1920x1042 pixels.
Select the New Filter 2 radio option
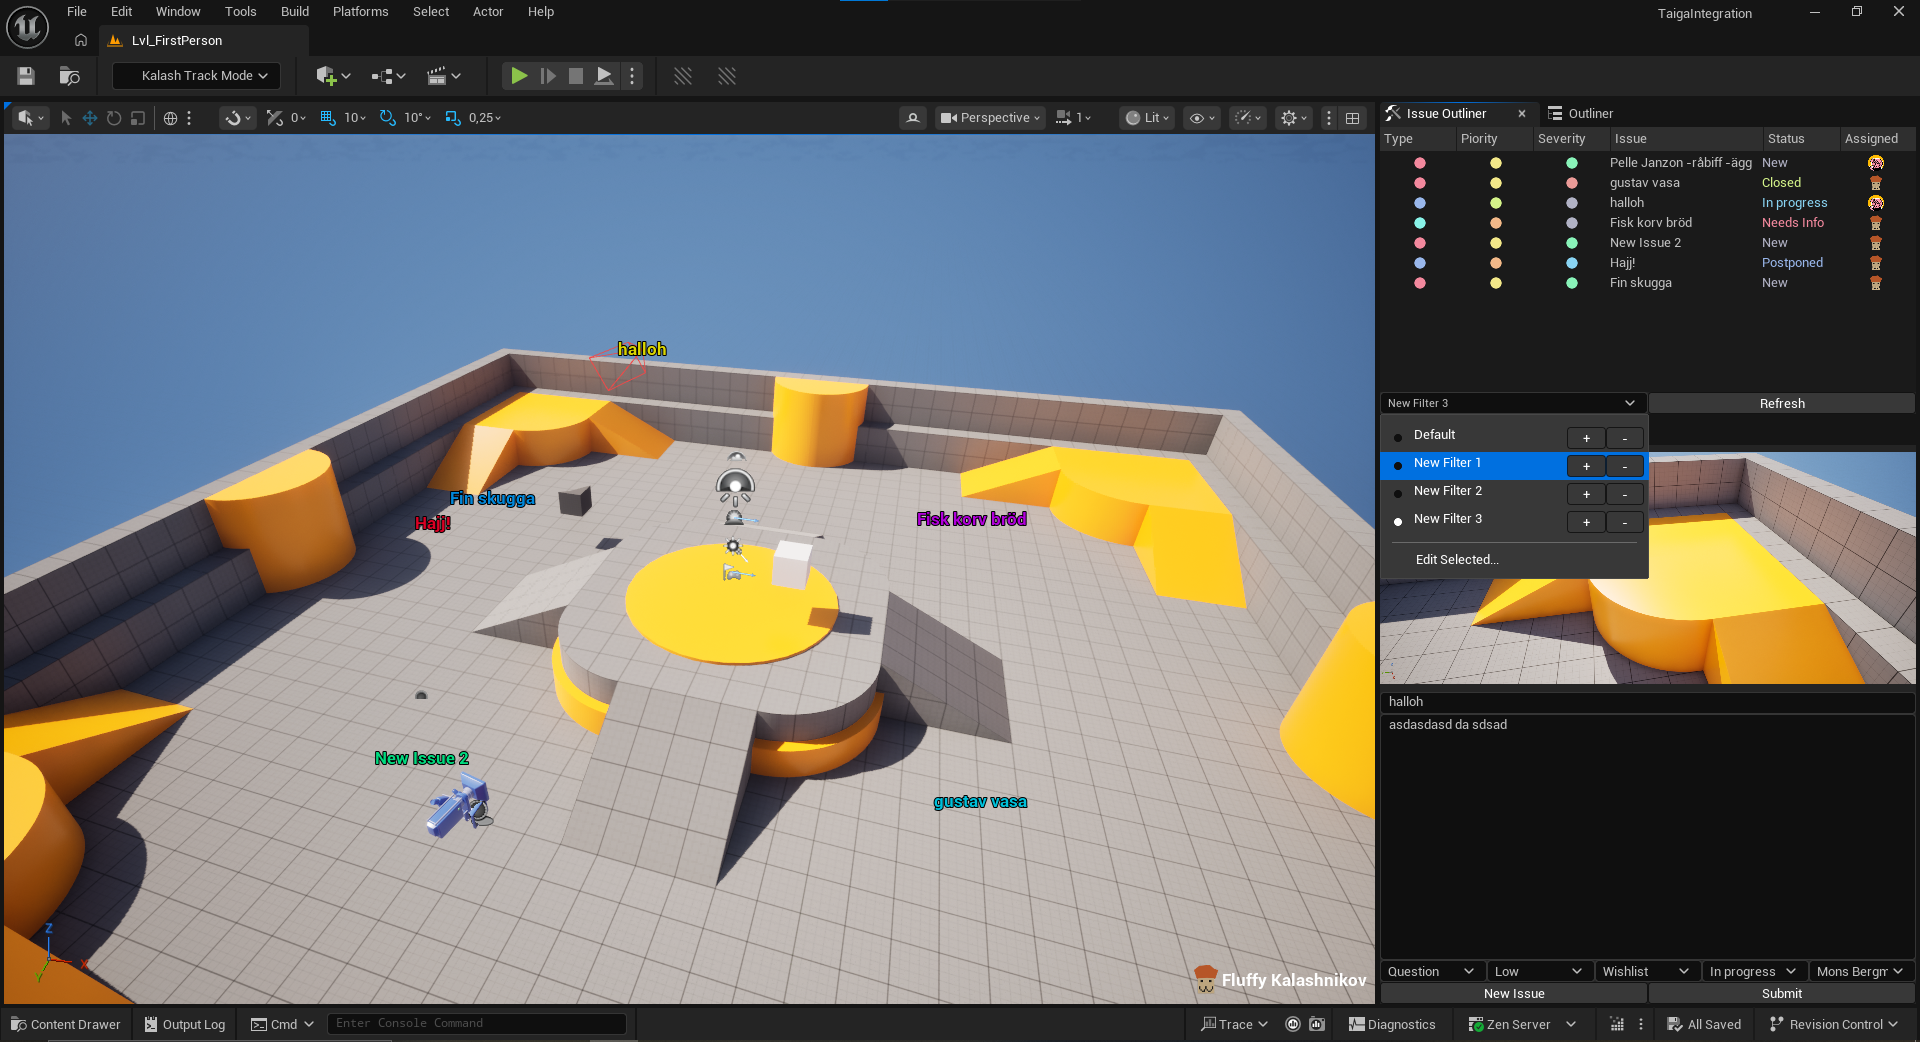(1398, 493)
